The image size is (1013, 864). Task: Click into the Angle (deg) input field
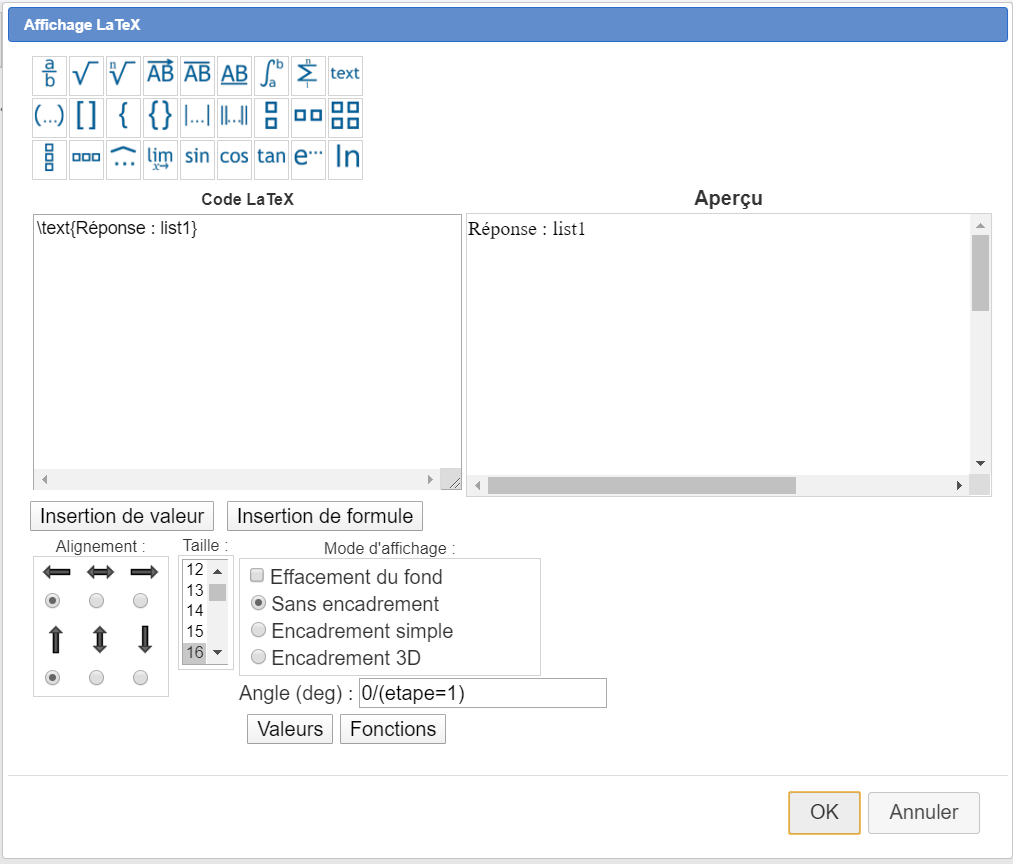click(482, 693)
